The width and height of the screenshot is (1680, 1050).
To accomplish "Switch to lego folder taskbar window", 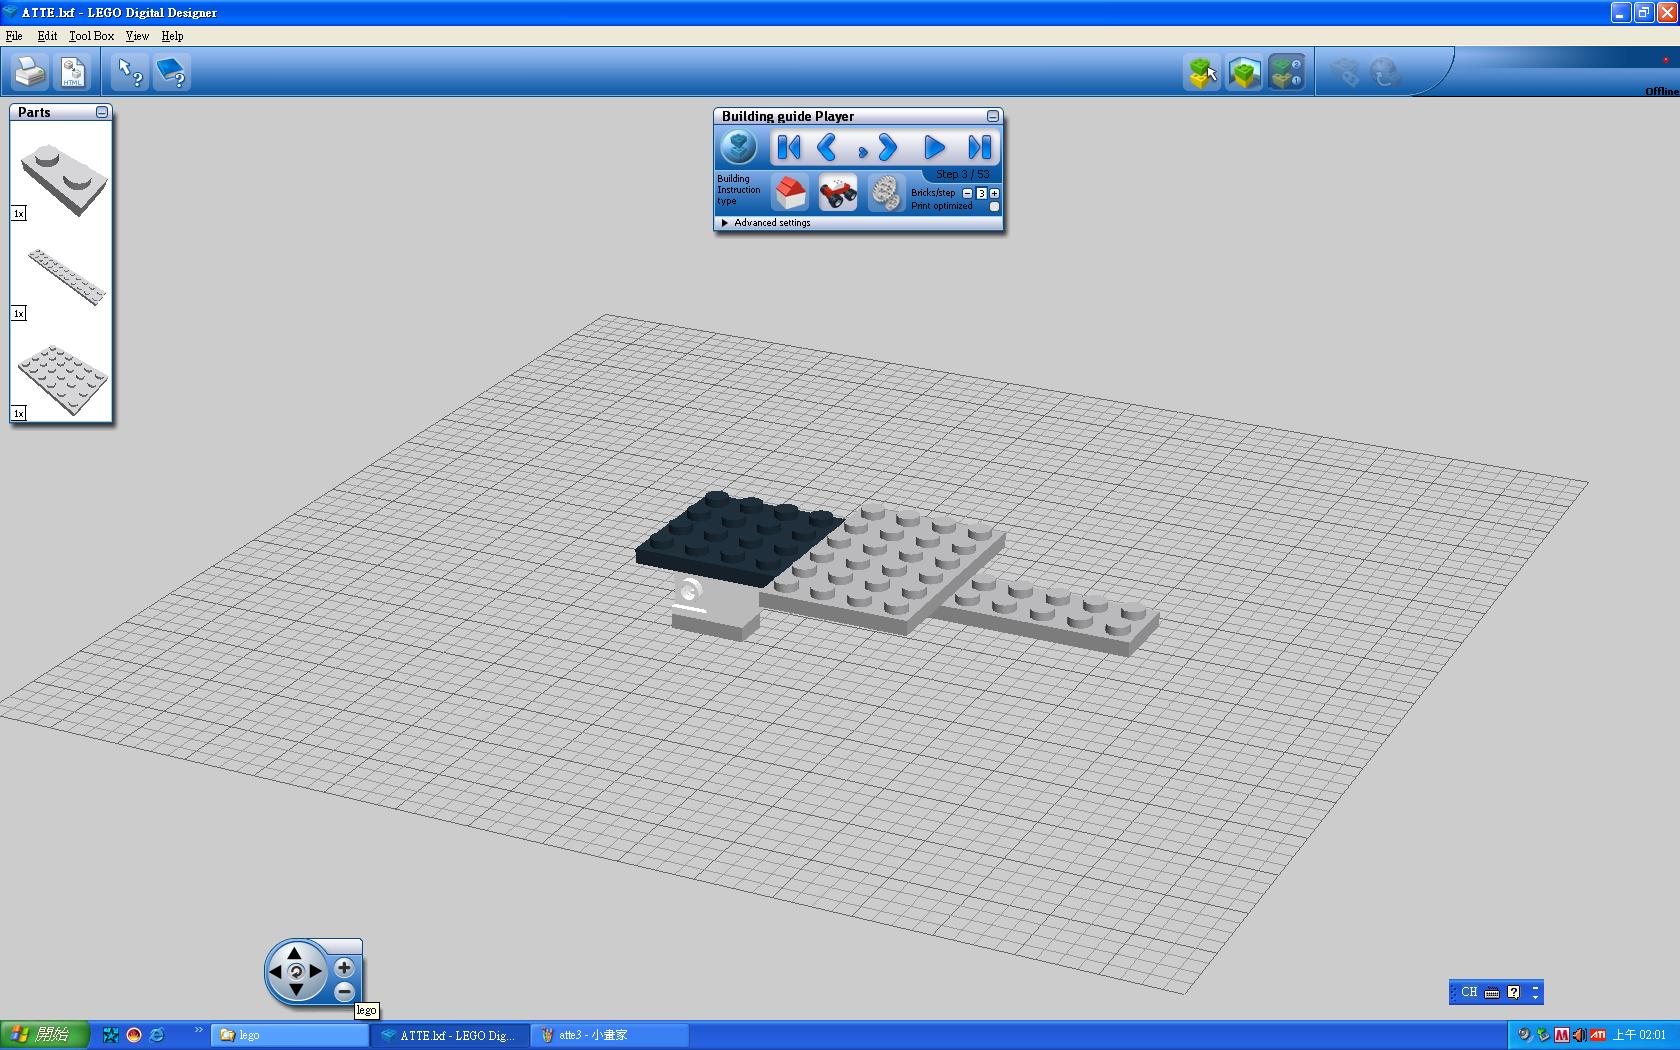I will (290, 1035).
